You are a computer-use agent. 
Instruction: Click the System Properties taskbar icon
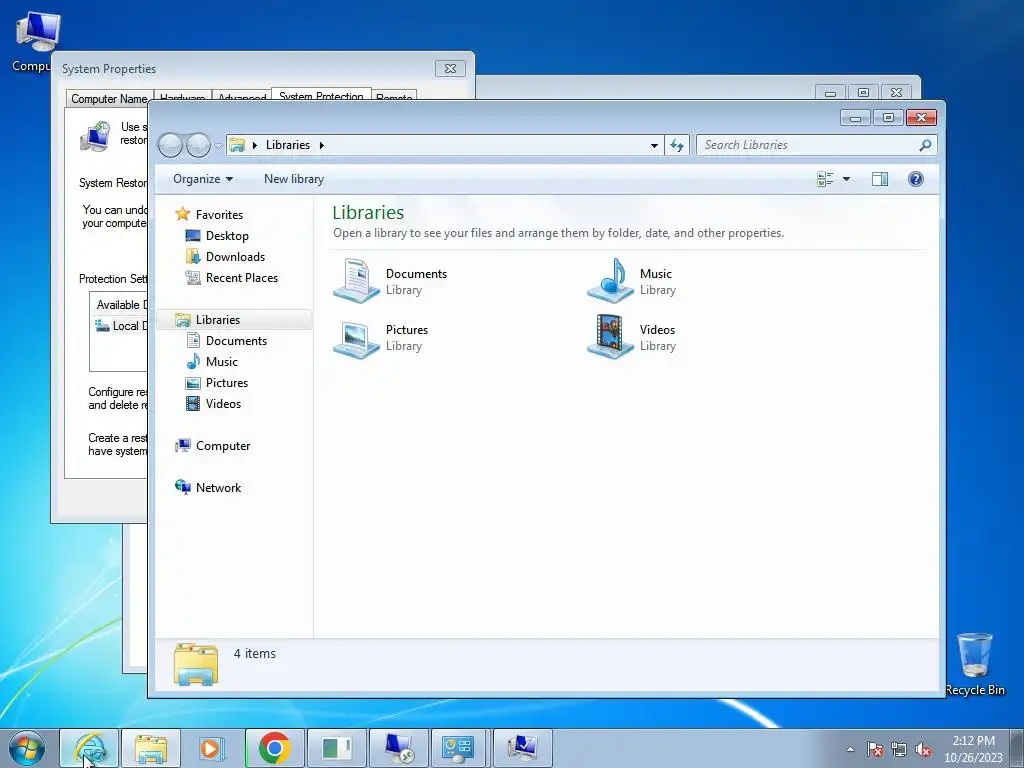pos(522,748)
